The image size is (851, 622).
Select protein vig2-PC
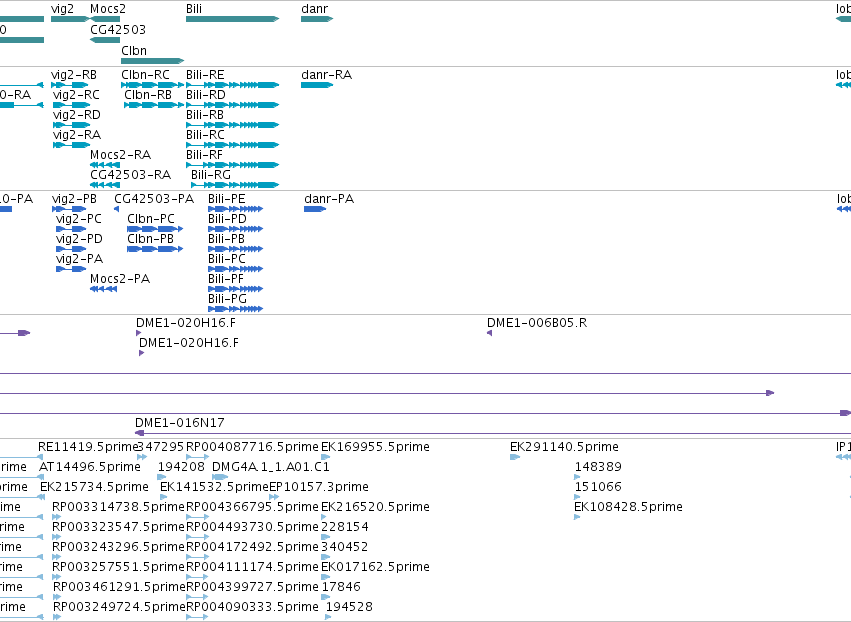pyautogui.click(x=79, y=219)
